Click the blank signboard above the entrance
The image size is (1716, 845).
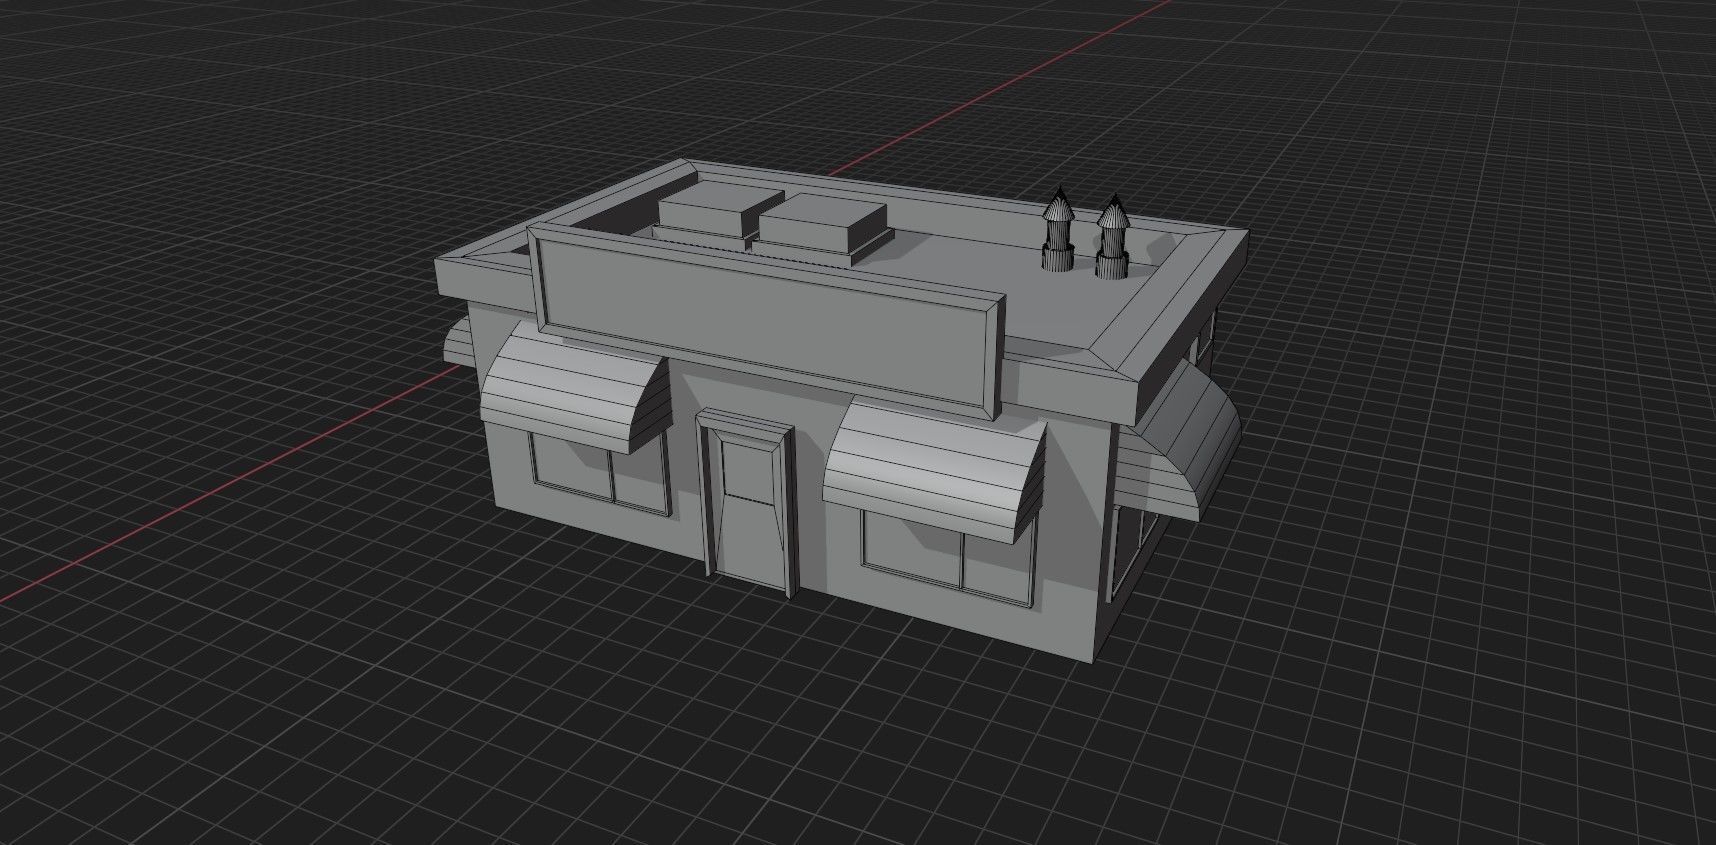point(766,320)
